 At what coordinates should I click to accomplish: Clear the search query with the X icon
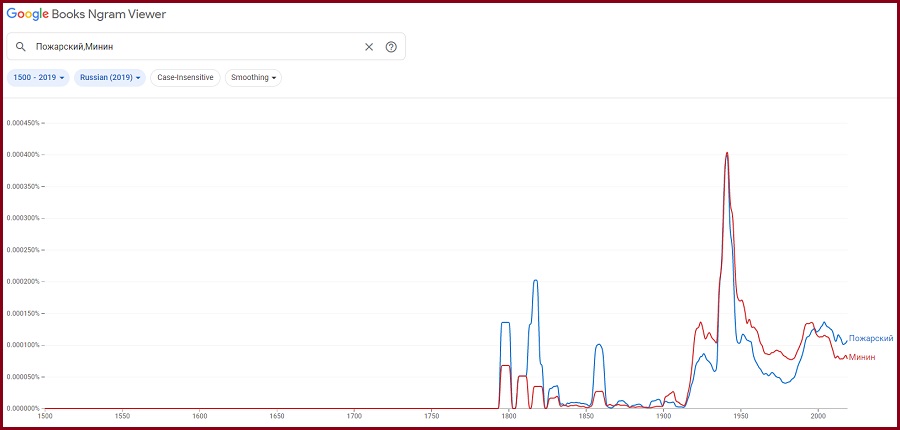click(368, 47)
